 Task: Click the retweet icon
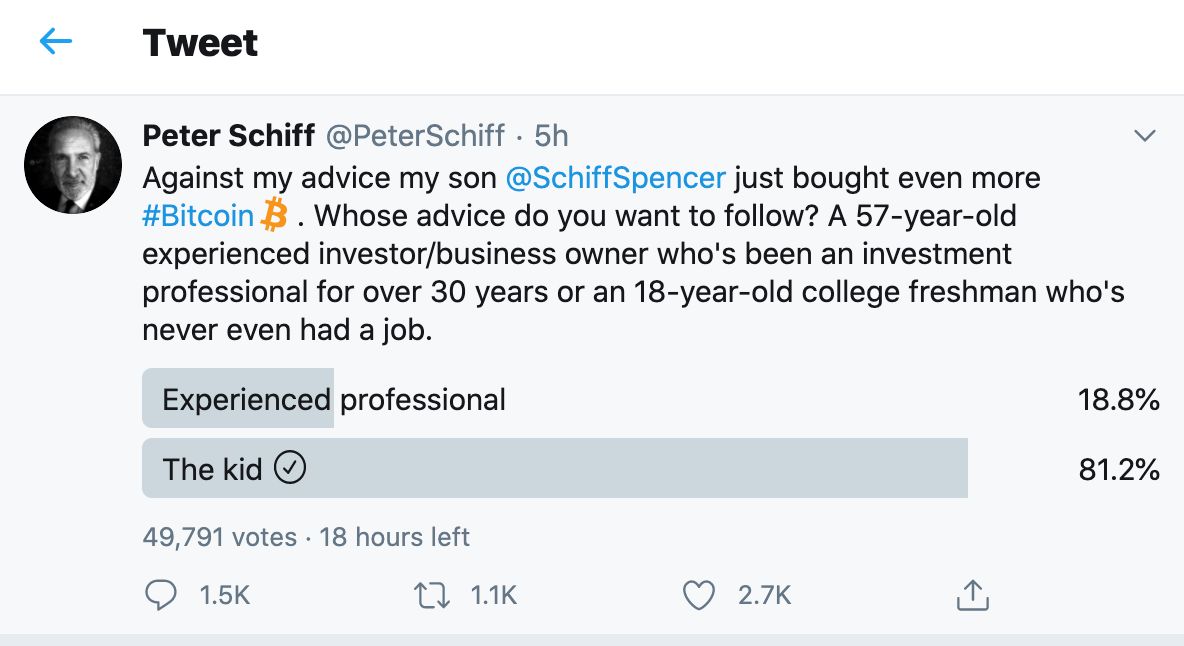click(432, 596)
